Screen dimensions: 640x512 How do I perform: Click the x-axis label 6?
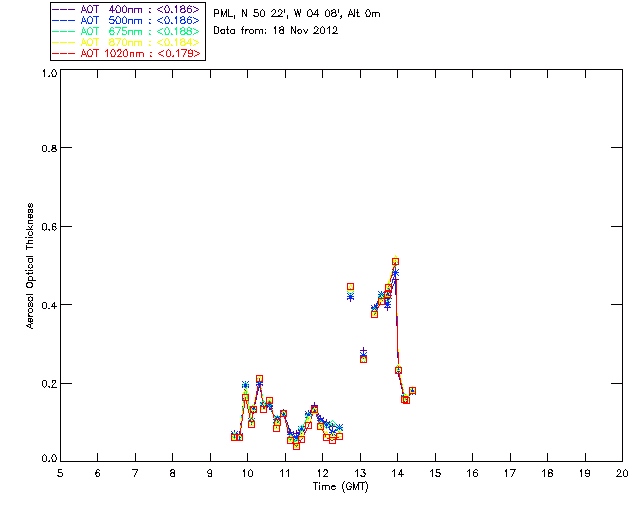pyautogui.click(x=98, y=473)
